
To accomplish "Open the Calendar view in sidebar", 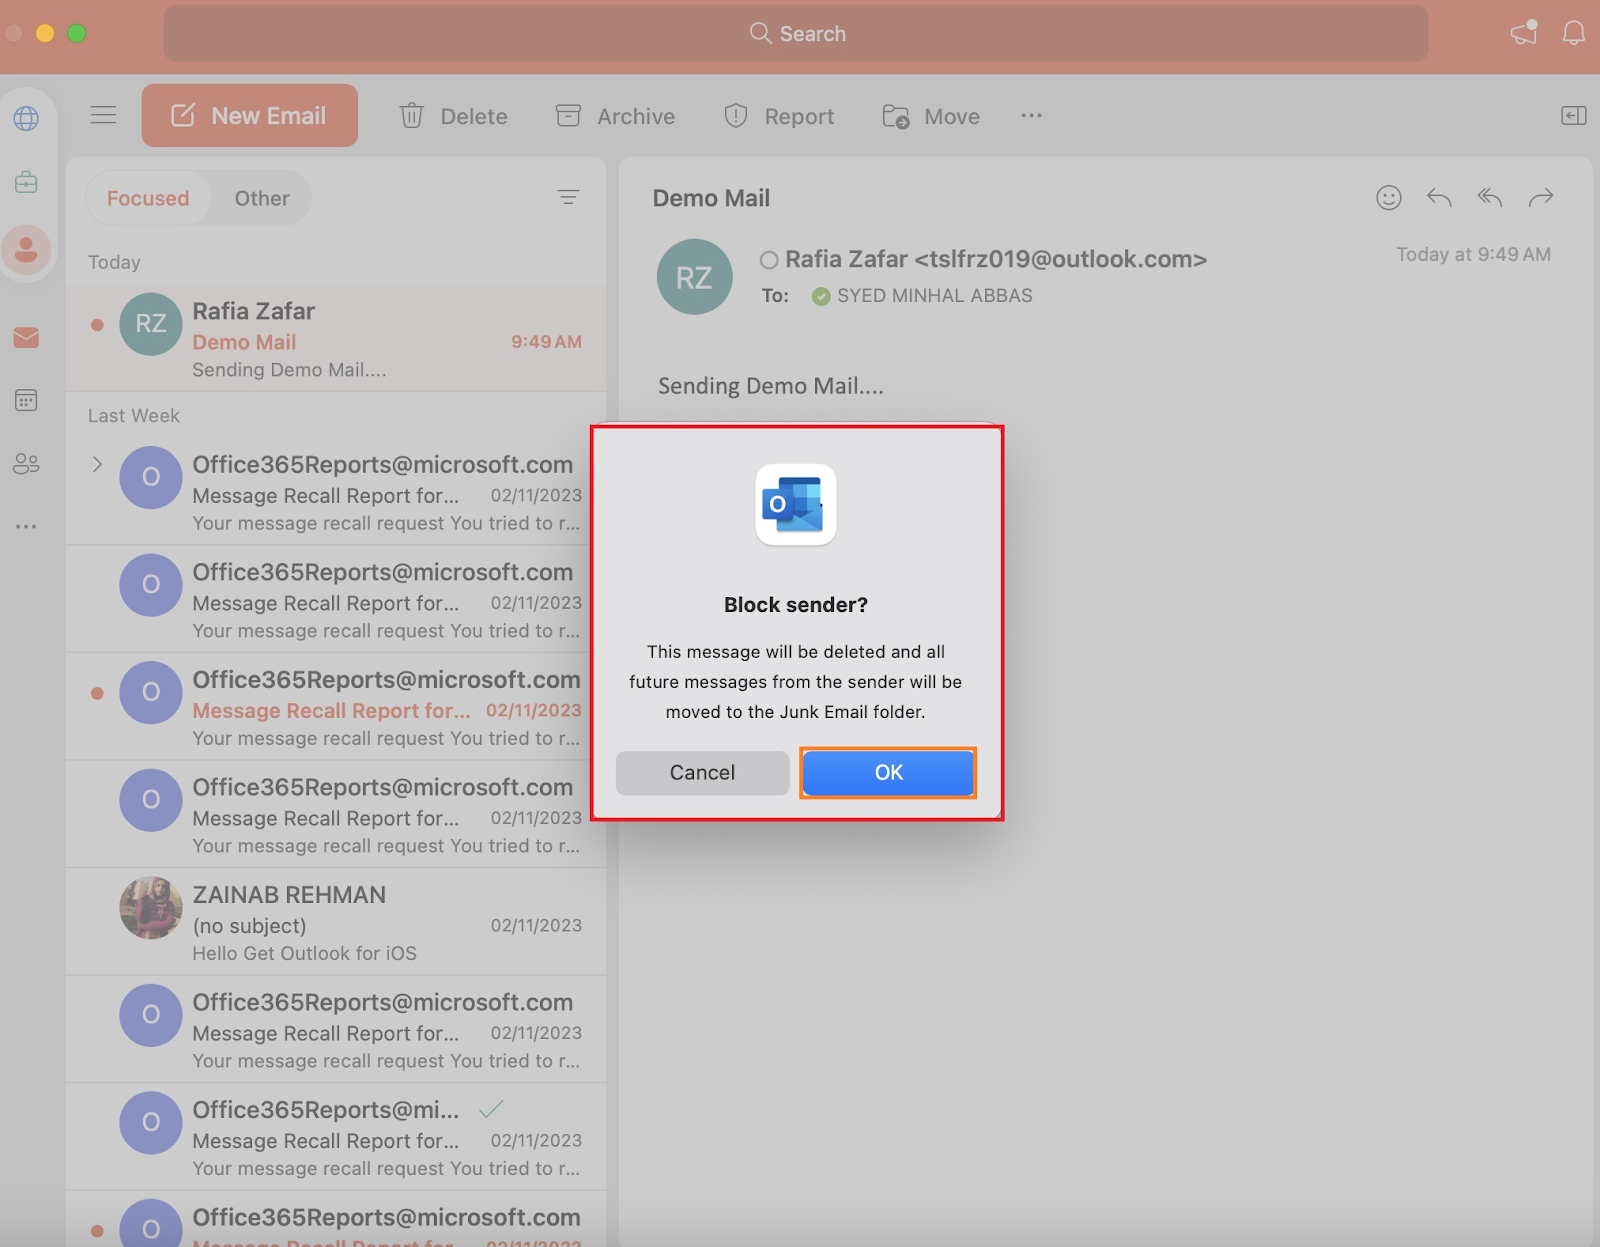I will point(26,401).
